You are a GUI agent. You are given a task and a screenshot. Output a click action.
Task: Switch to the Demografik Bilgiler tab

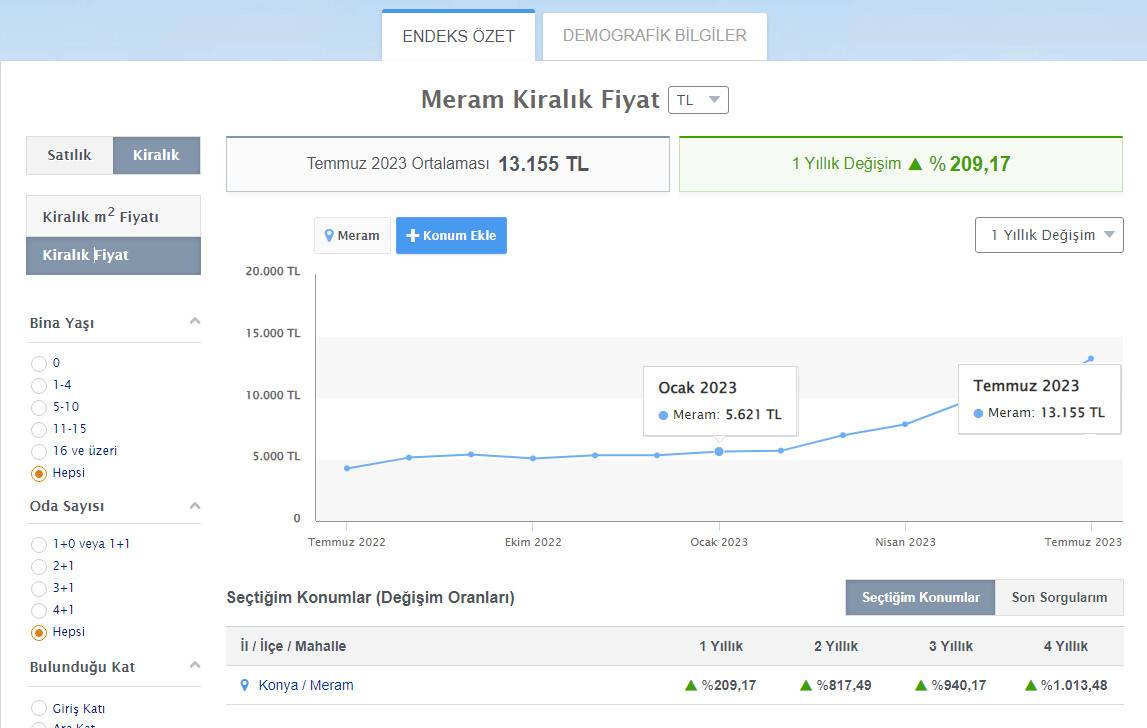[654, 36]
